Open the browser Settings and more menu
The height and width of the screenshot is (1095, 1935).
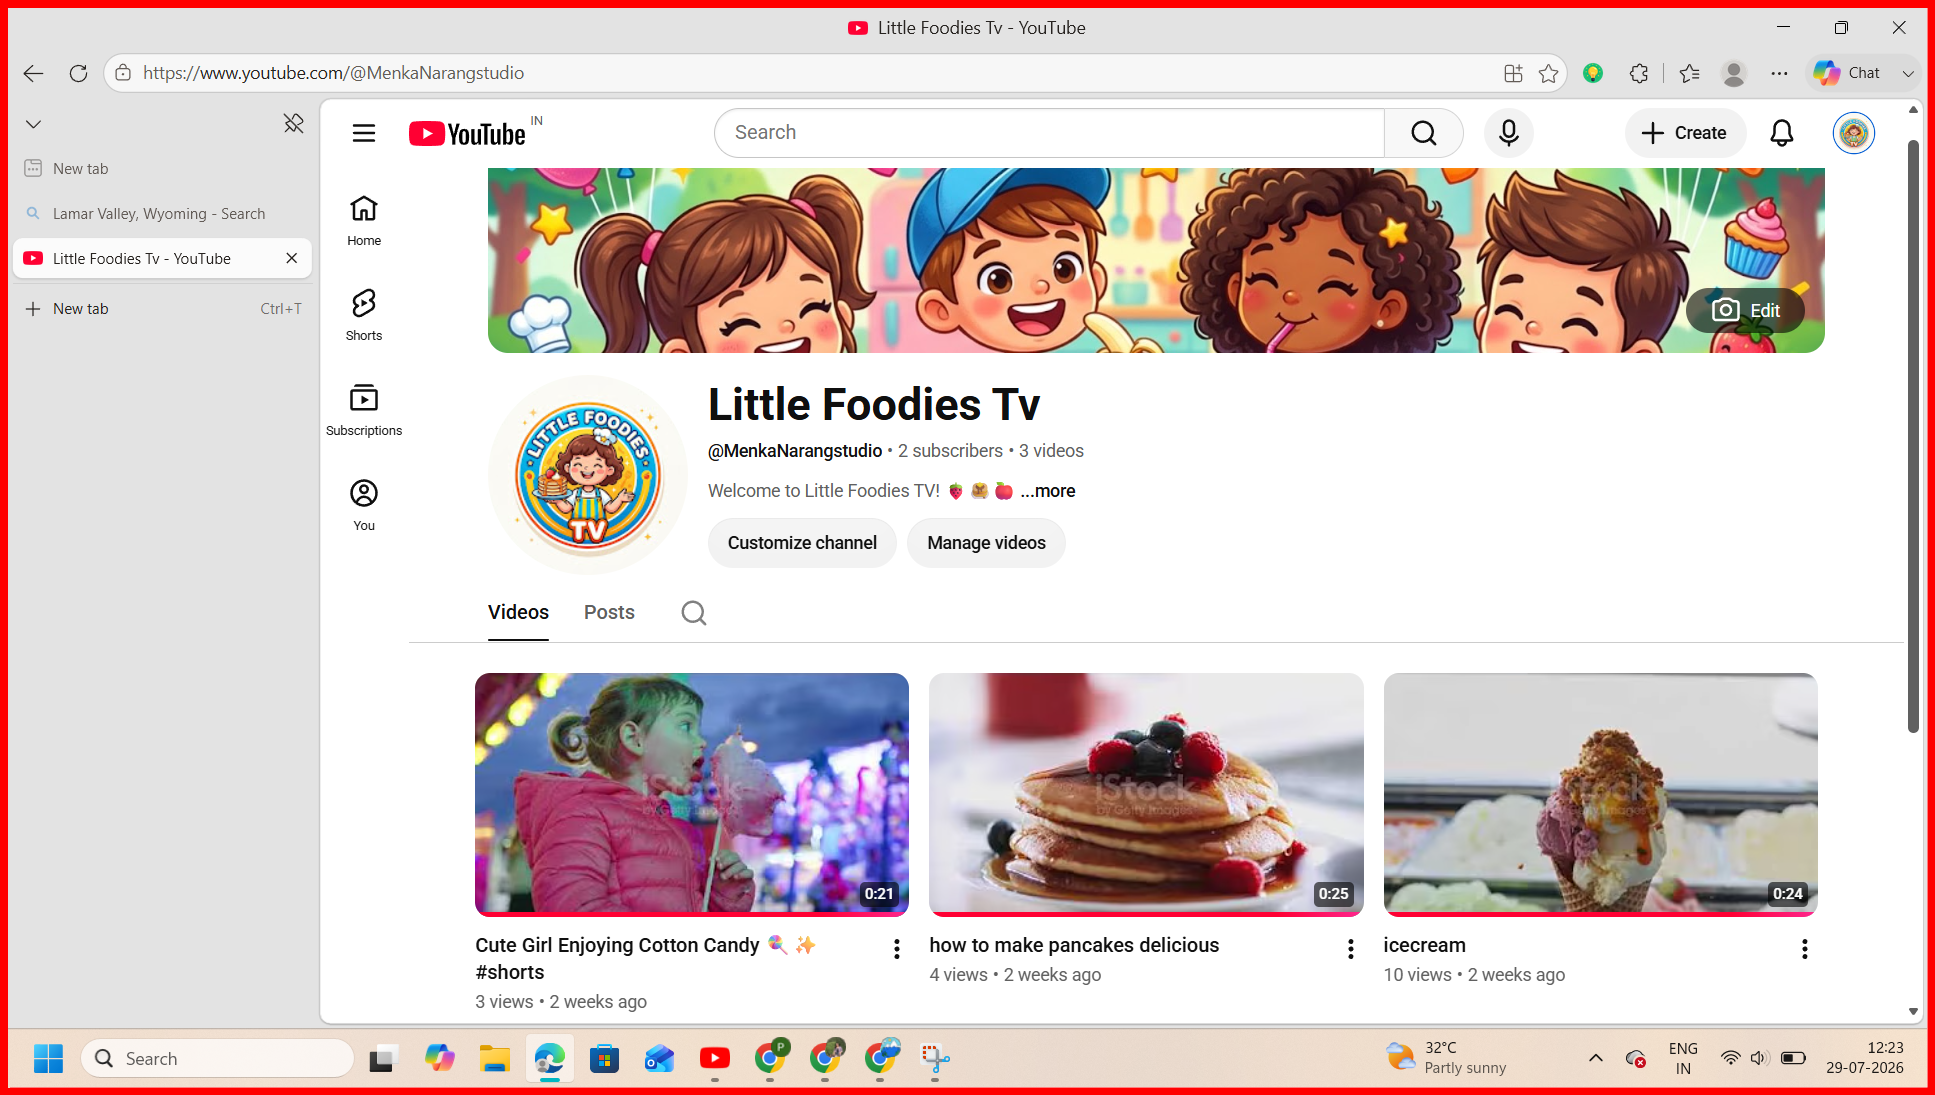coord(1778,73)
